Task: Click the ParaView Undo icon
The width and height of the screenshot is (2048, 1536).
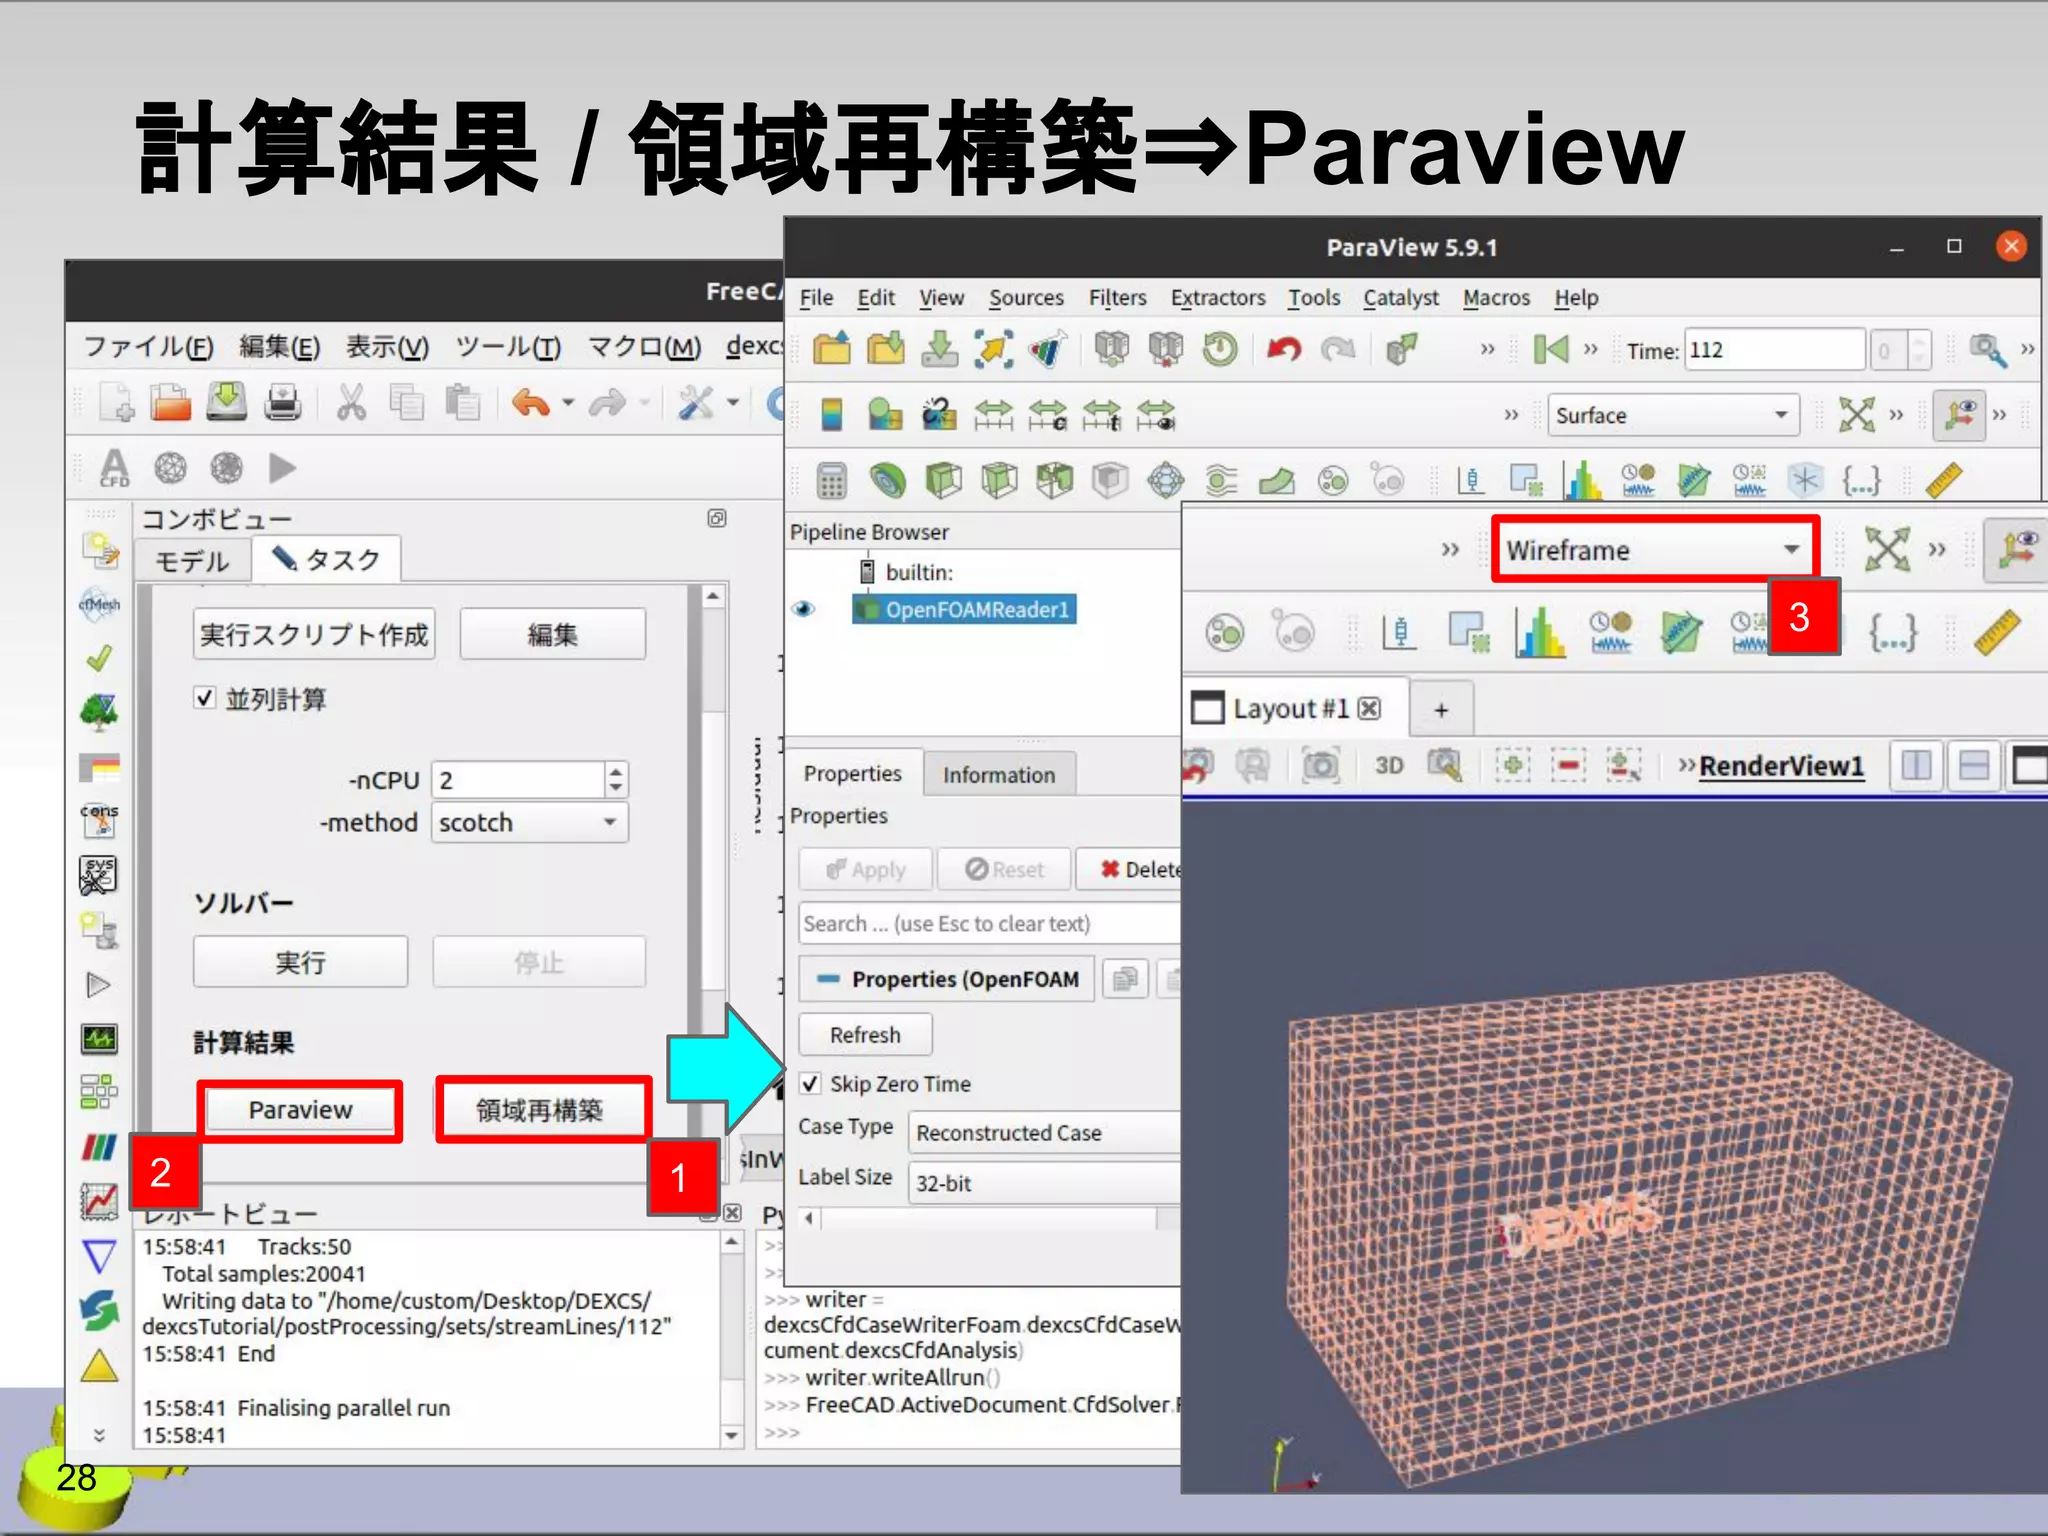Action: click(x=1284, y=349)
